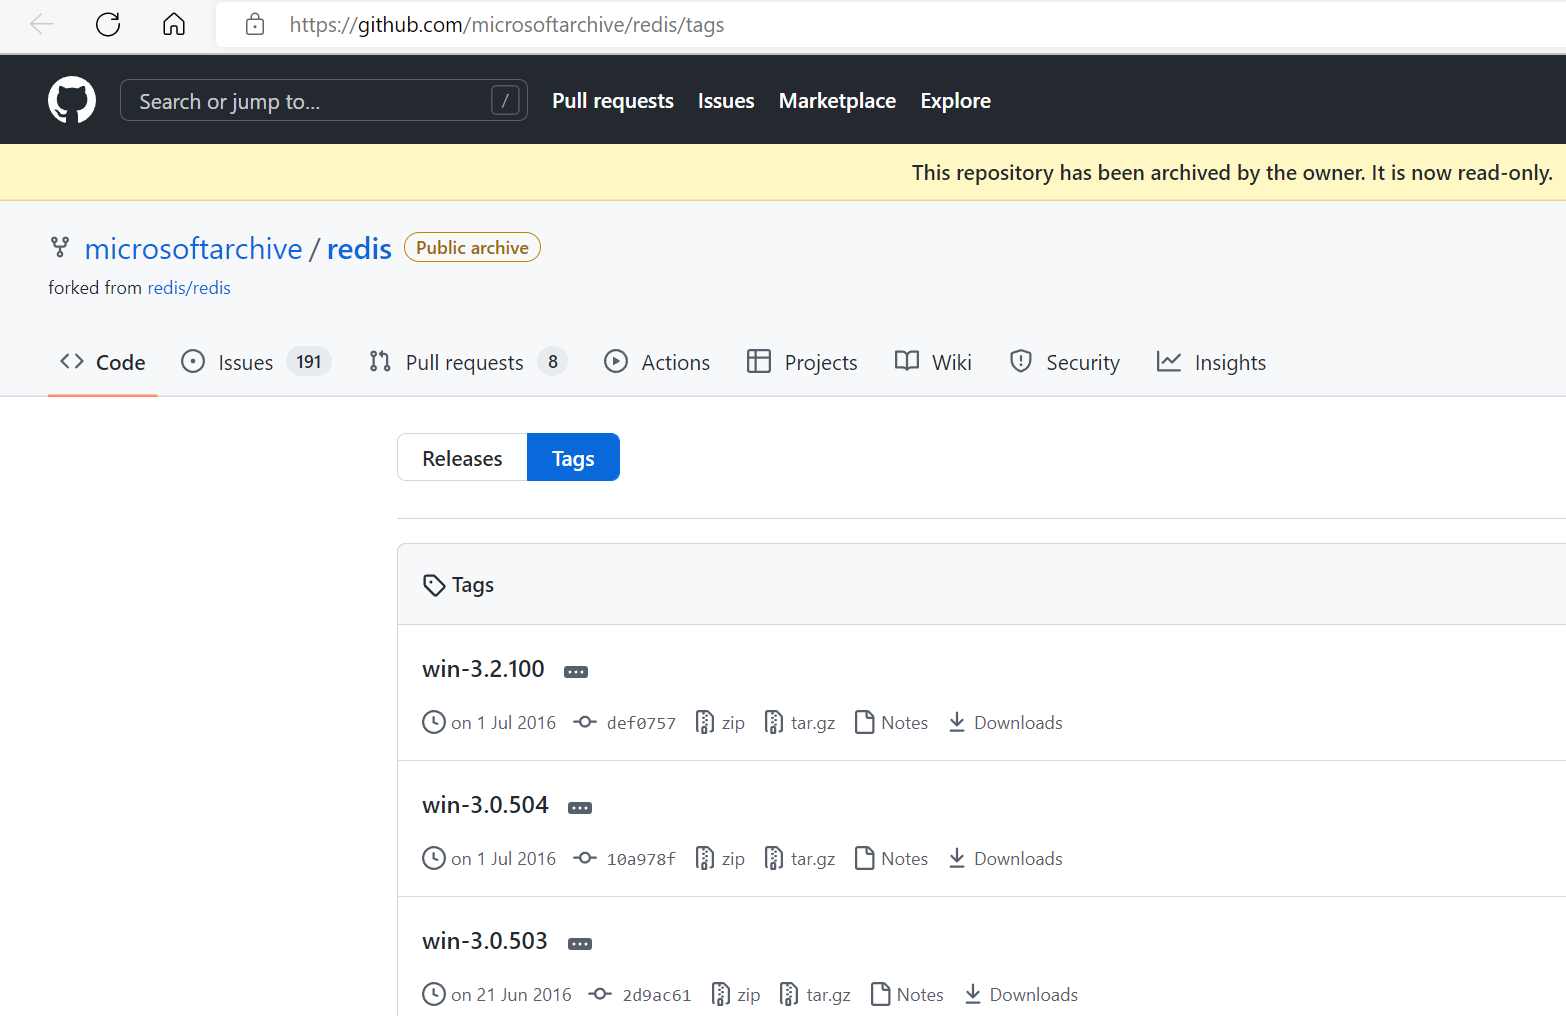Open the microsoftarchive owner link
Image resolution: width=1566 pixels, height=1016 pixels.
click(193, 248)
